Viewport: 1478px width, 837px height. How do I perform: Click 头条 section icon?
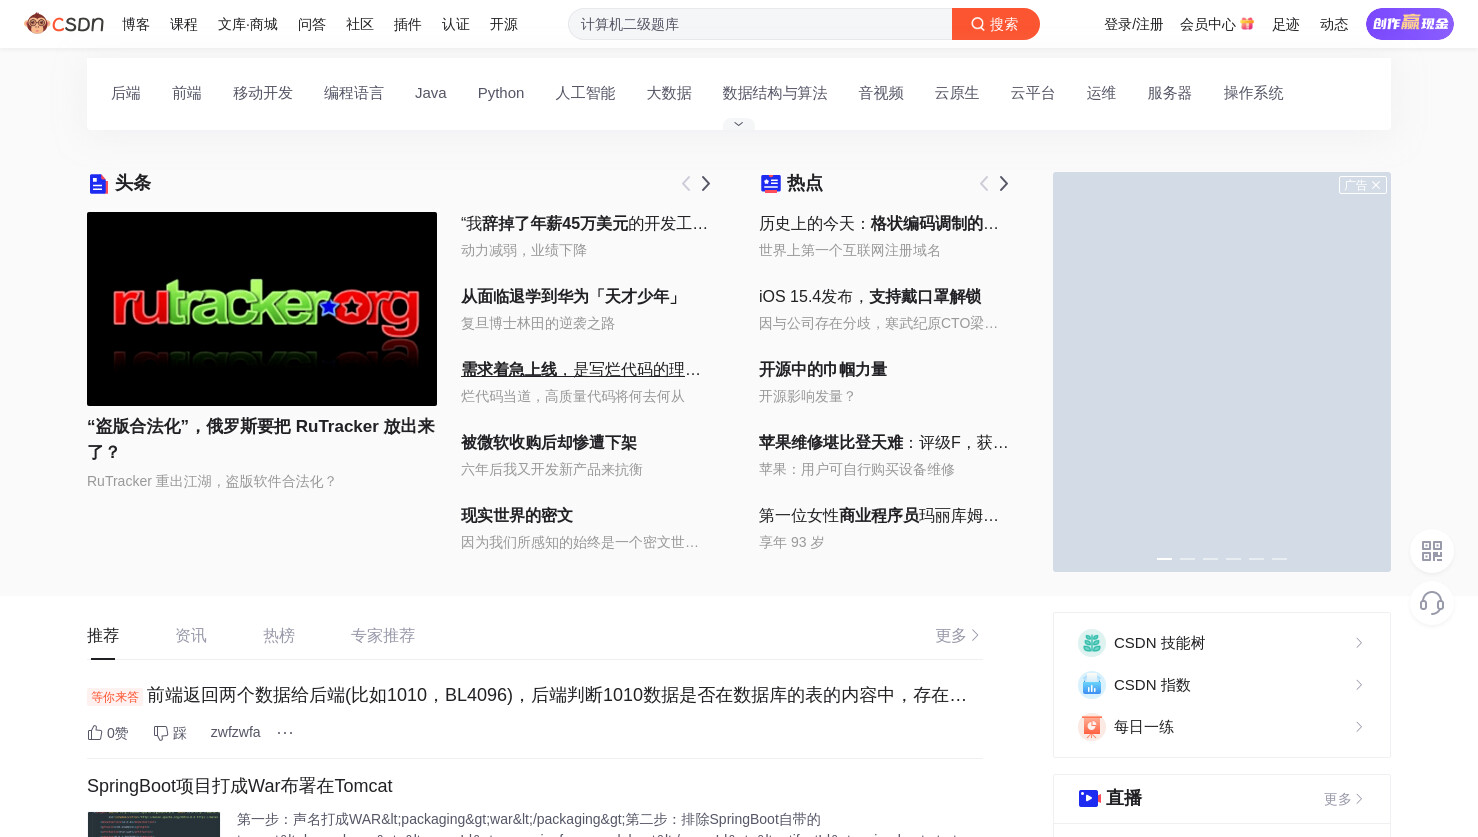[x=98, y=183]
